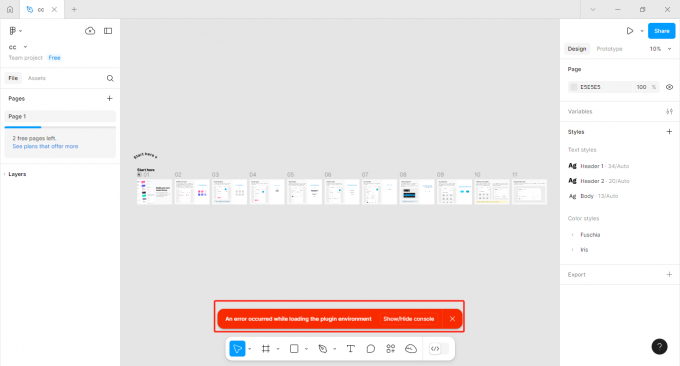Select the Comment tool

click(370, 349)
